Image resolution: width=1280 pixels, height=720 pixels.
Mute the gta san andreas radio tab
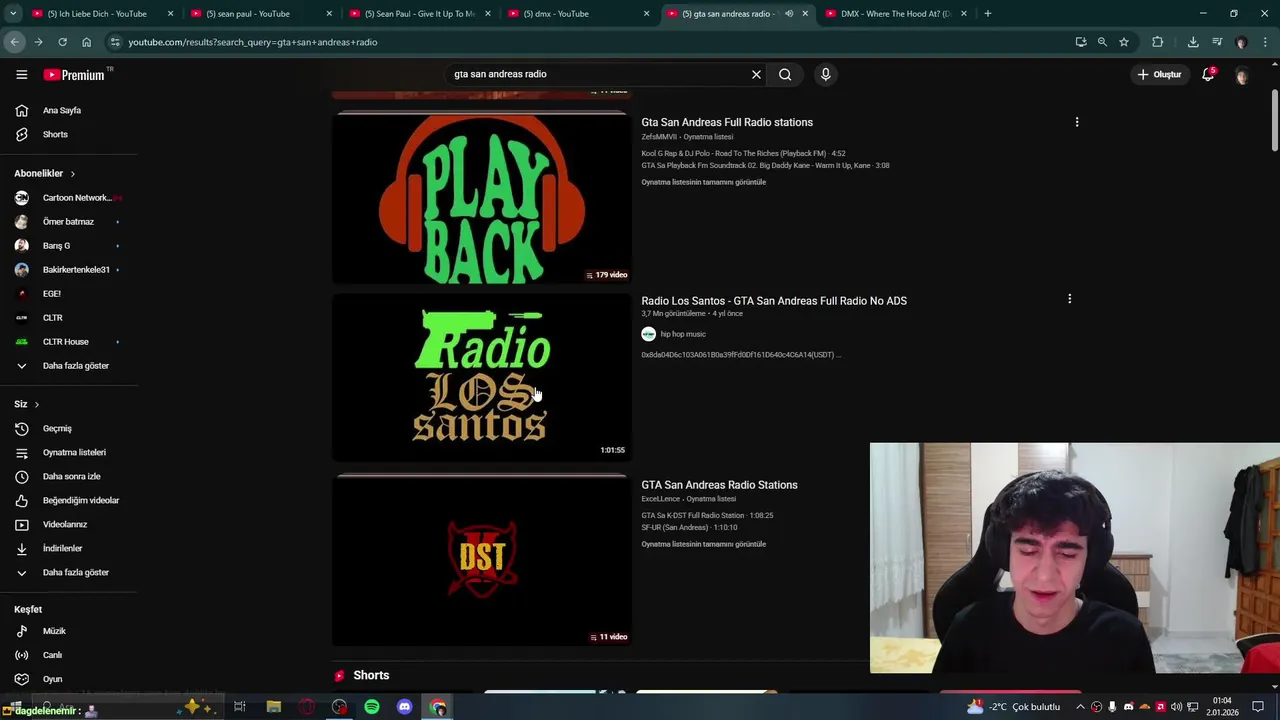[789, 14]
